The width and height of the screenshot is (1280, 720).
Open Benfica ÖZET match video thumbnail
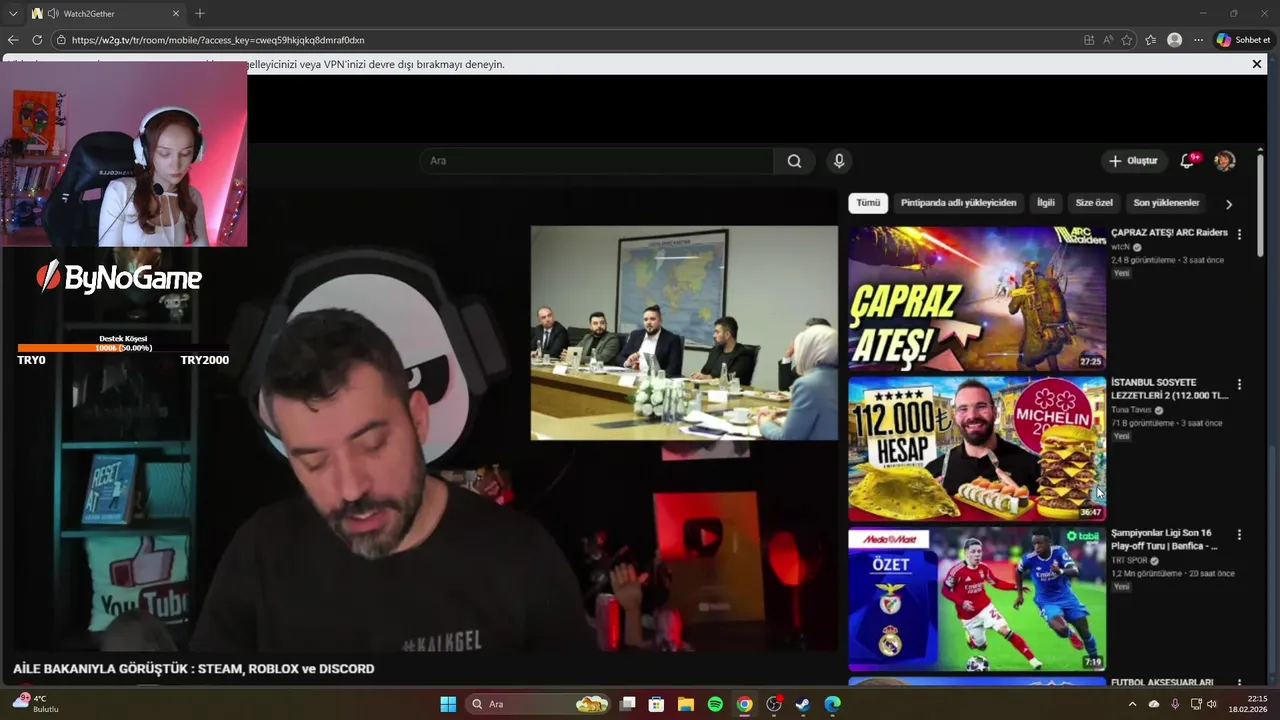[977, 599]
